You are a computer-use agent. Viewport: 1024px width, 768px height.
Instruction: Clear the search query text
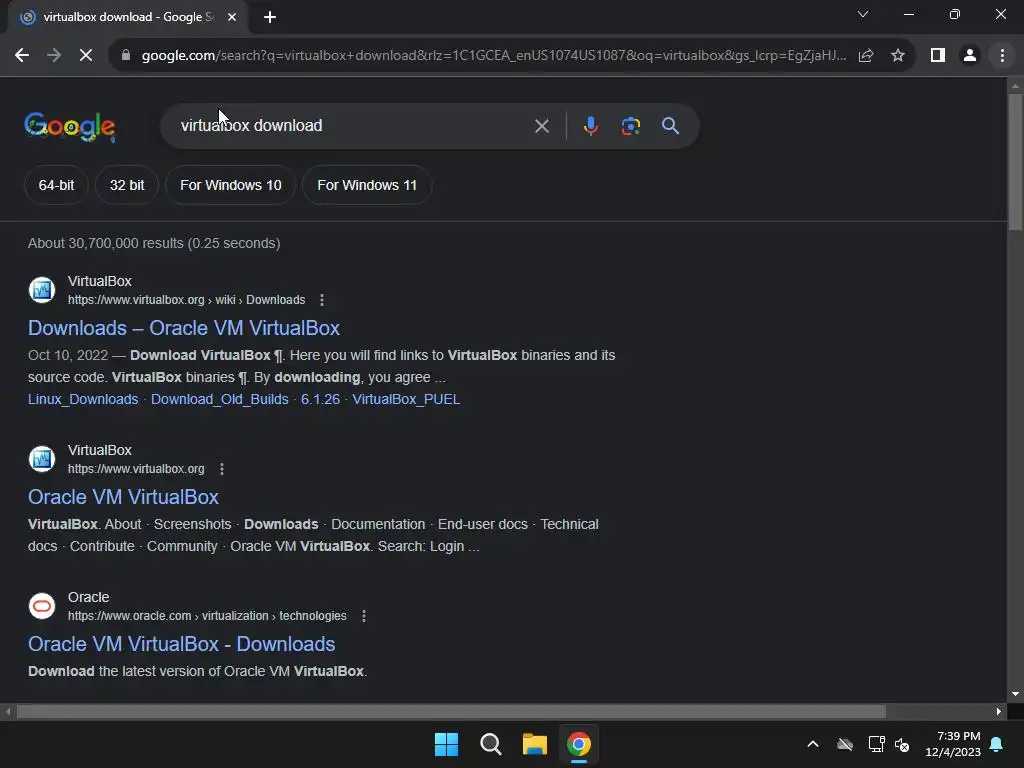click(541, 126)
